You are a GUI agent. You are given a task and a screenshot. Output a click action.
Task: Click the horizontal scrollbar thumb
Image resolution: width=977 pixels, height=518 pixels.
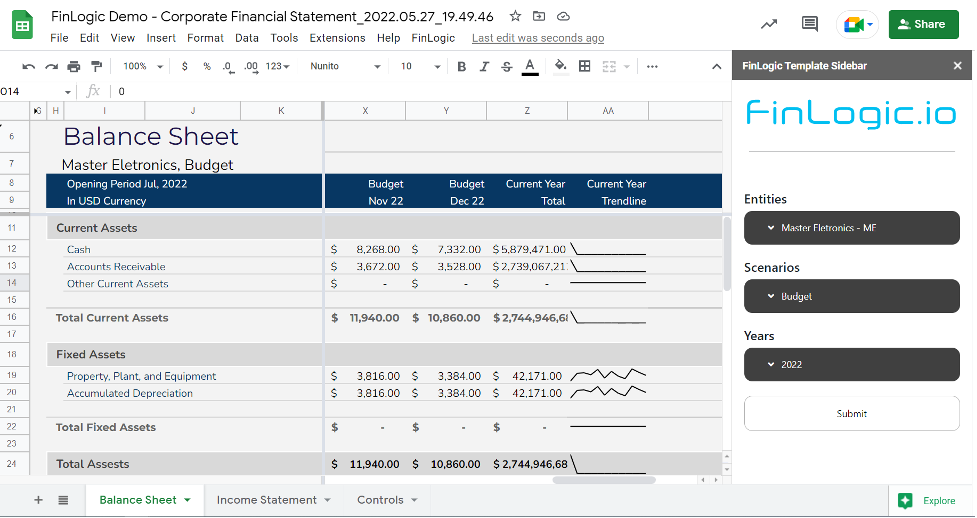point(604,480)
